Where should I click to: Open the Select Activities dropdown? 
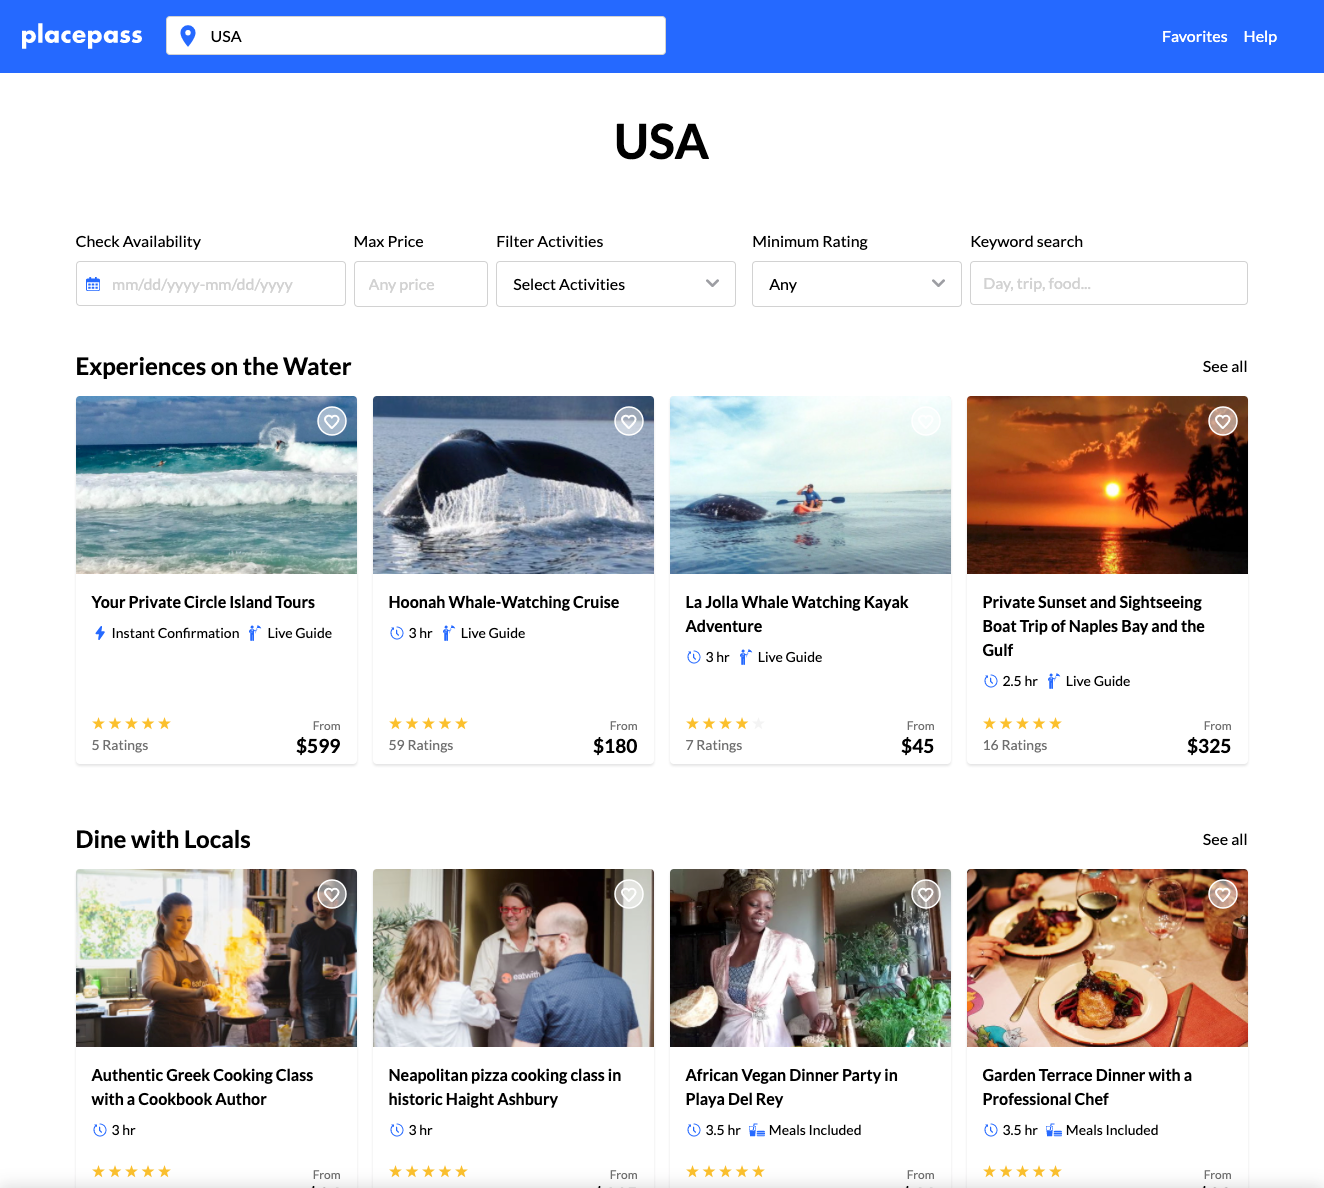pyautogui.click(x=615, y=284)
